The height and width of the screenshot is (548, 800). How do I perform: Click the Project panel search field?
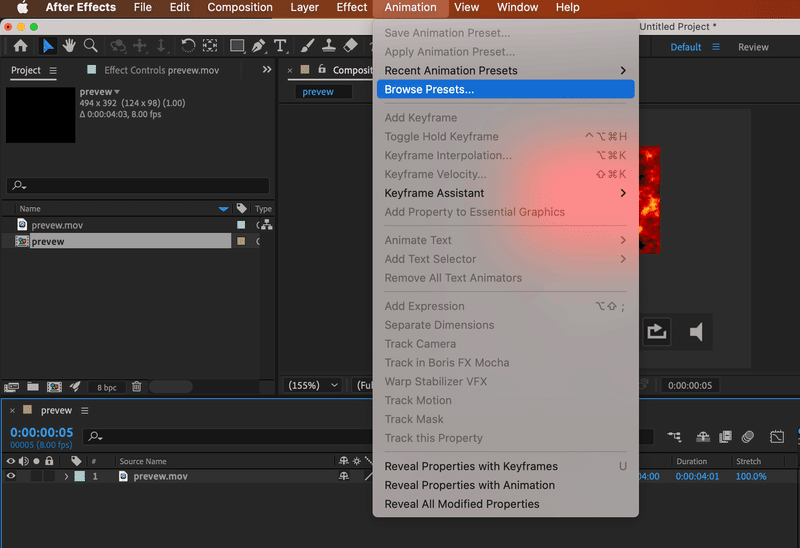pos(138,185)
